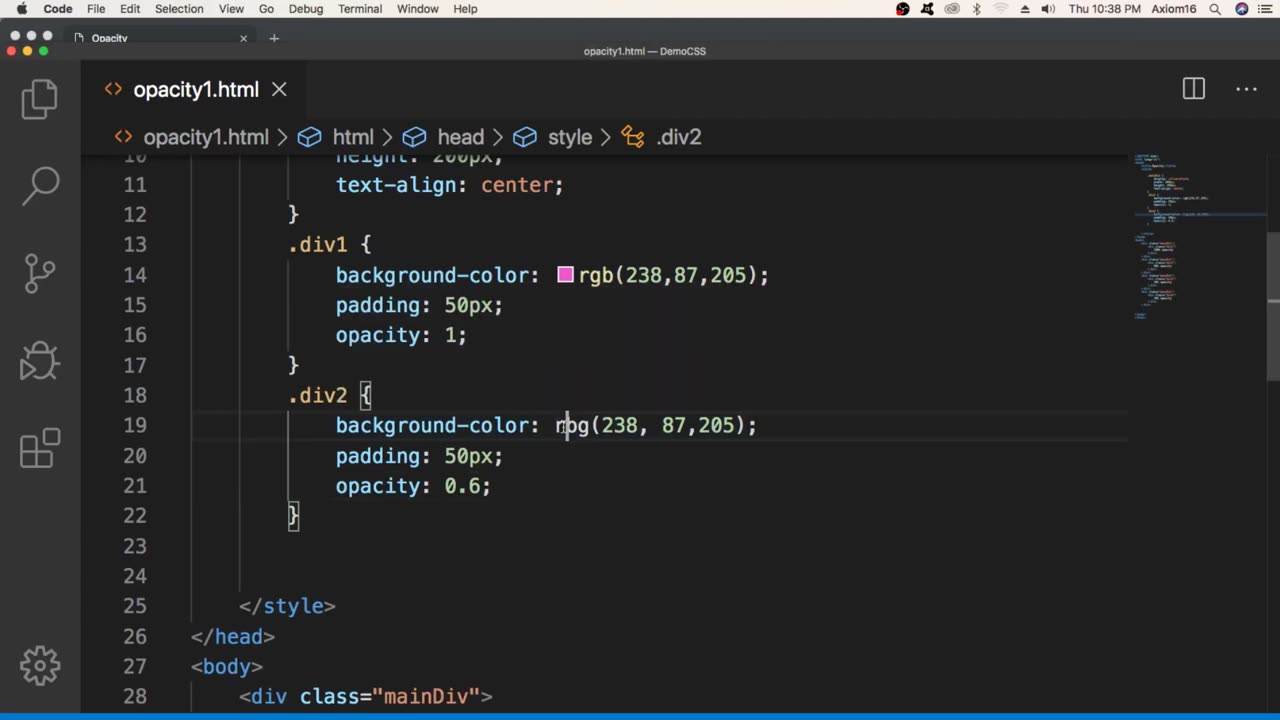
Task: Click 'opacity: 1;' on line 16
Action: (x=401, y=335)
